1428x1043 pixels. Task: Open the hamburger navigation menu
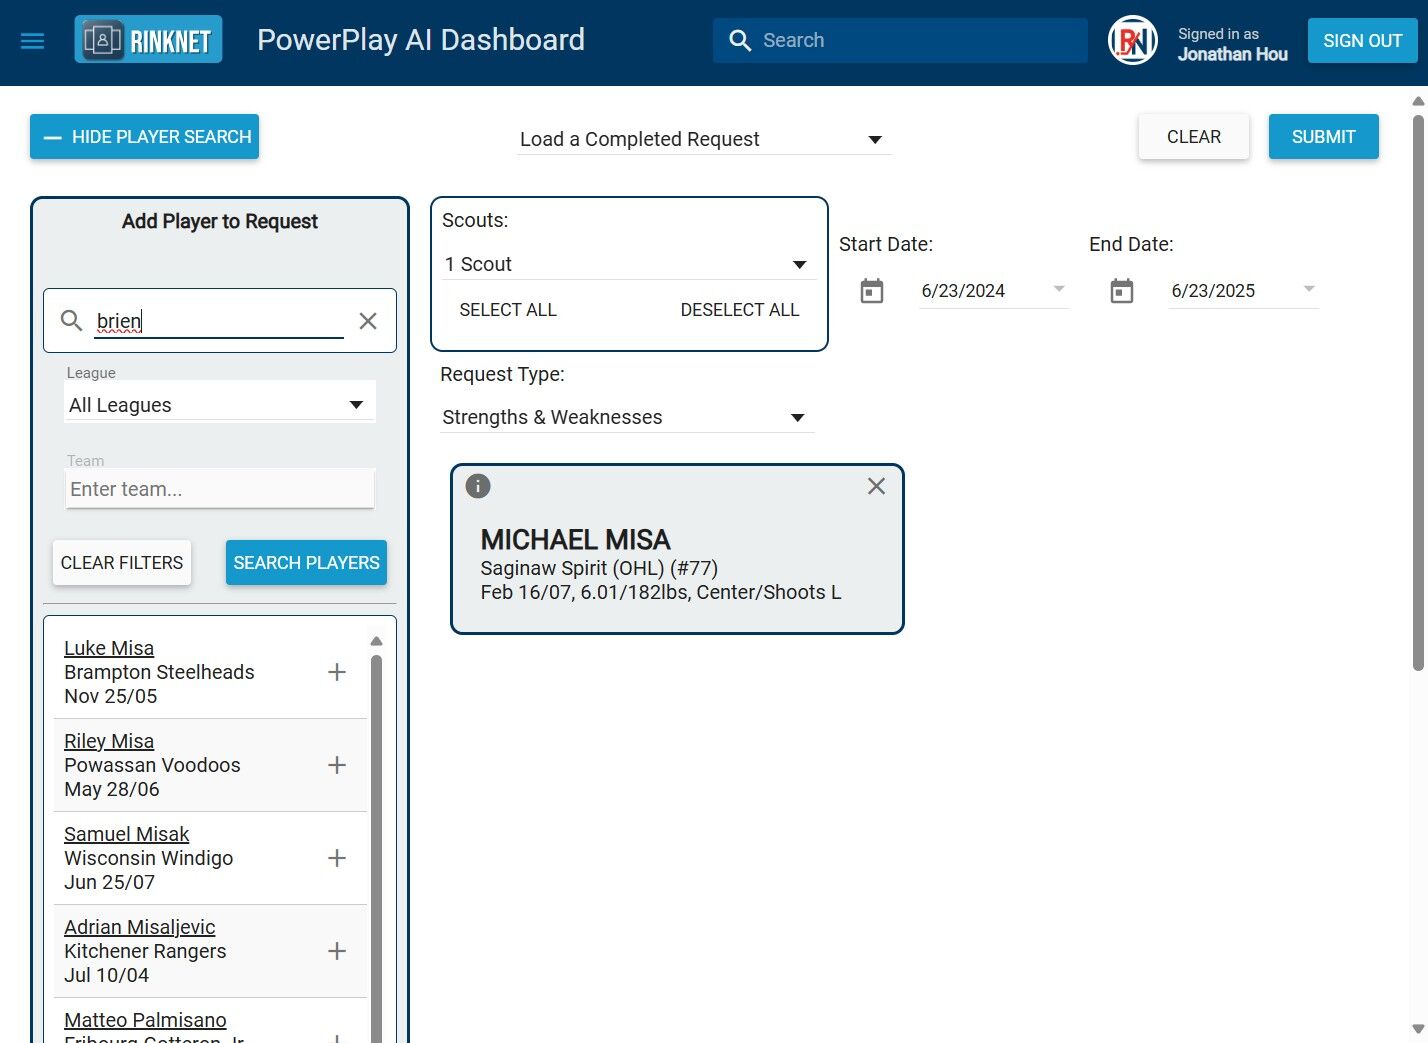(33, 41)
